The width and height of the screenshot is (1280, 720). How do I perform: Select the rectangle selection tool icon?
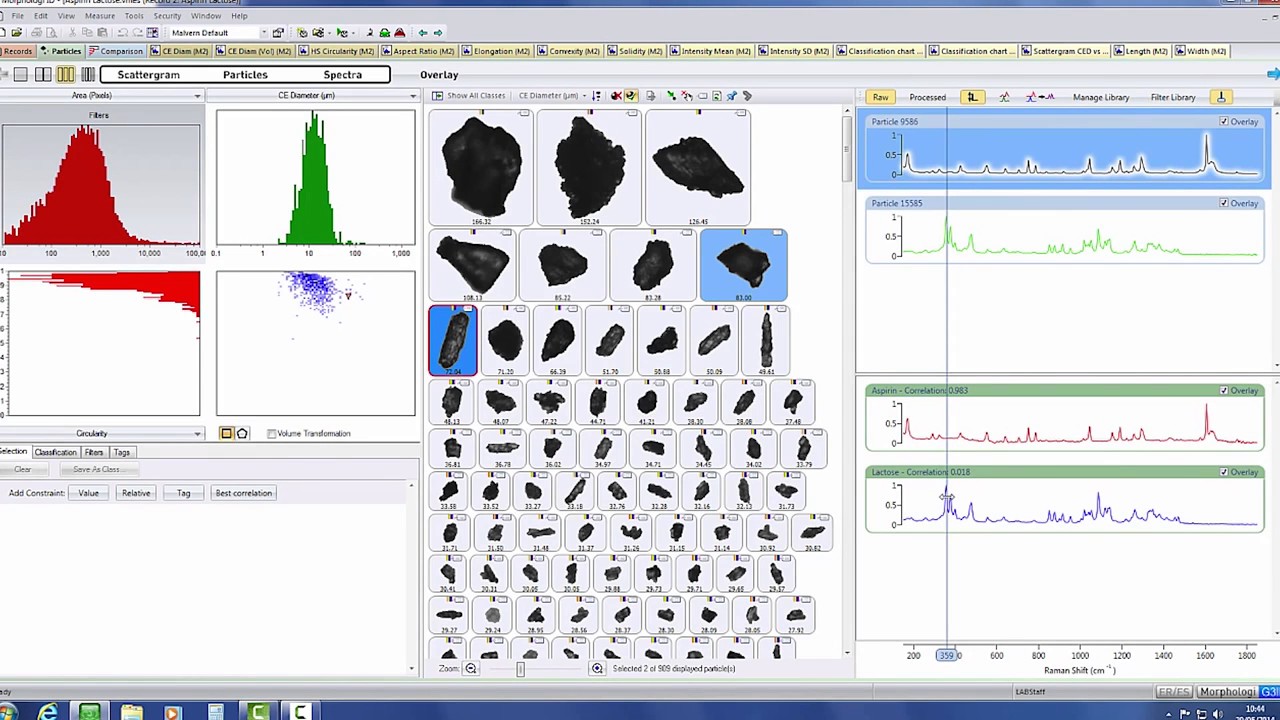pos(227,433)
